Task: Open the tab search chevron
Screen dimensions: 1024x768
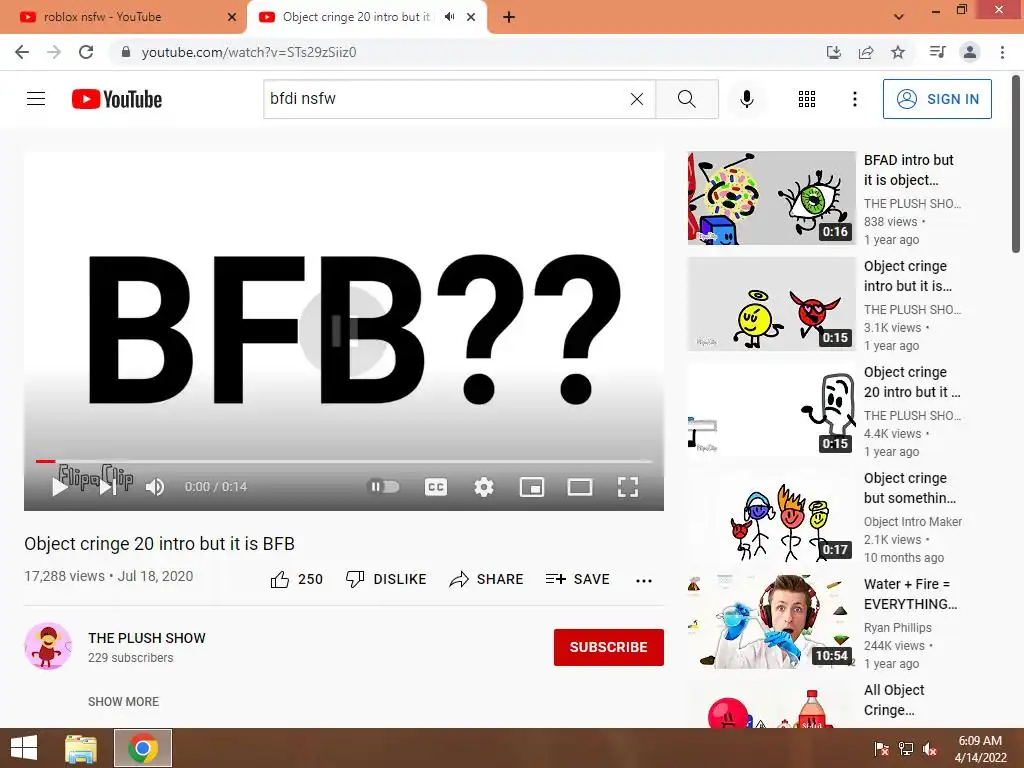Action: point(899,17)
